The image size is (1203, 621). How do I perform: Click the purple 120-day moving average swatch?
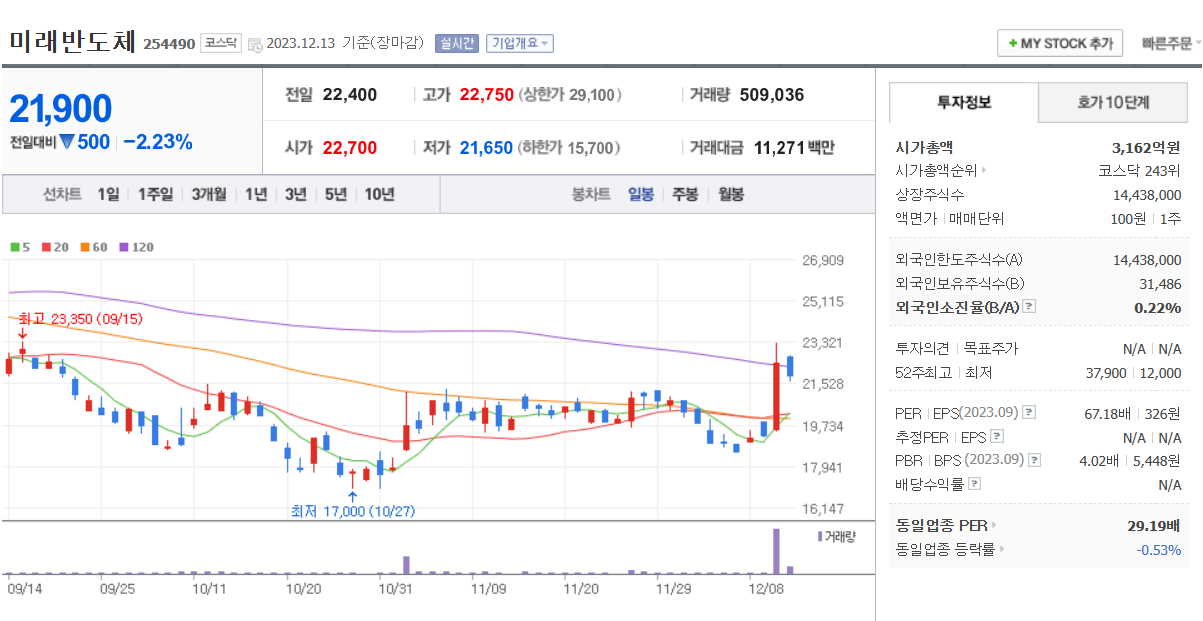[123, 247]
